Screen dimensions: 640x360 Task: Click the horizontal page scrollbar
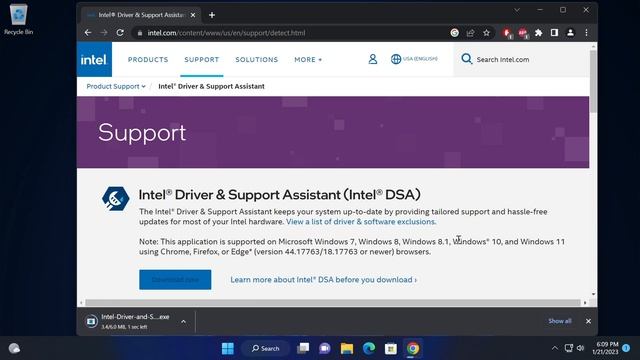coord(333,303)
